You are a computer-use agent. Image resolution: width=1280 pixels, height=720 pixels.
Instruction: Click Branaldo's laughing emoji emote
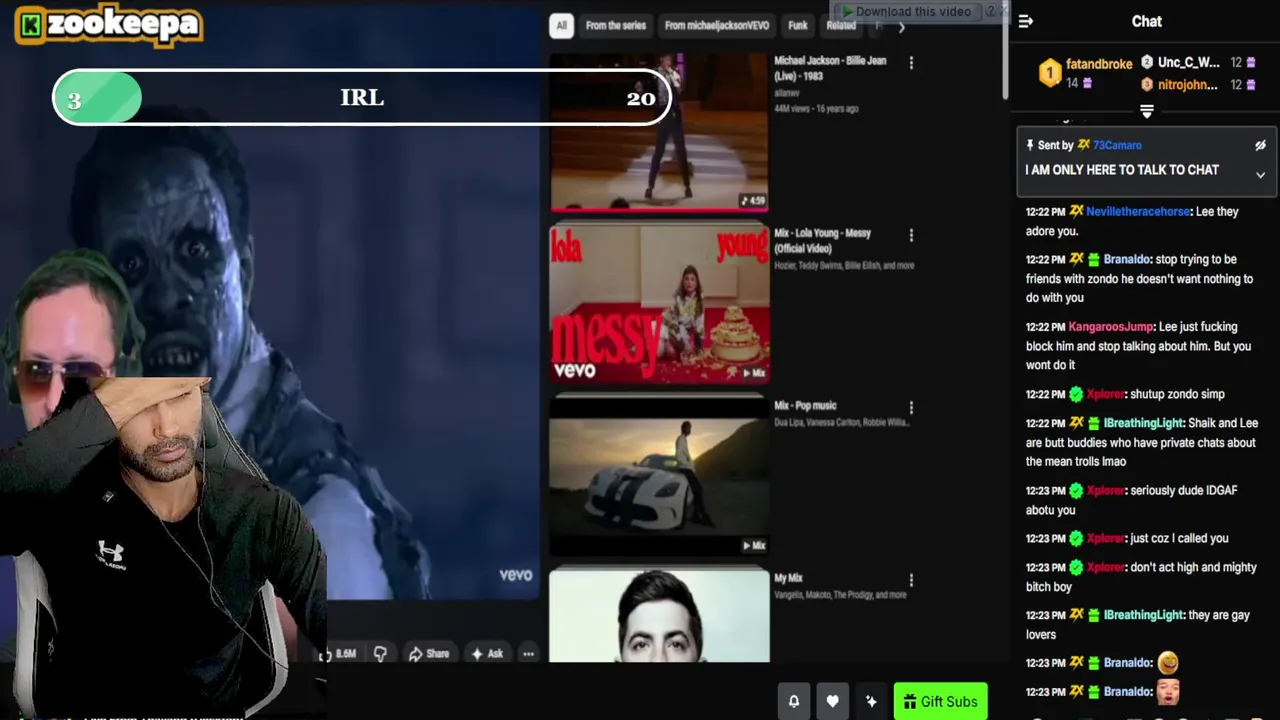[1167, 662]
